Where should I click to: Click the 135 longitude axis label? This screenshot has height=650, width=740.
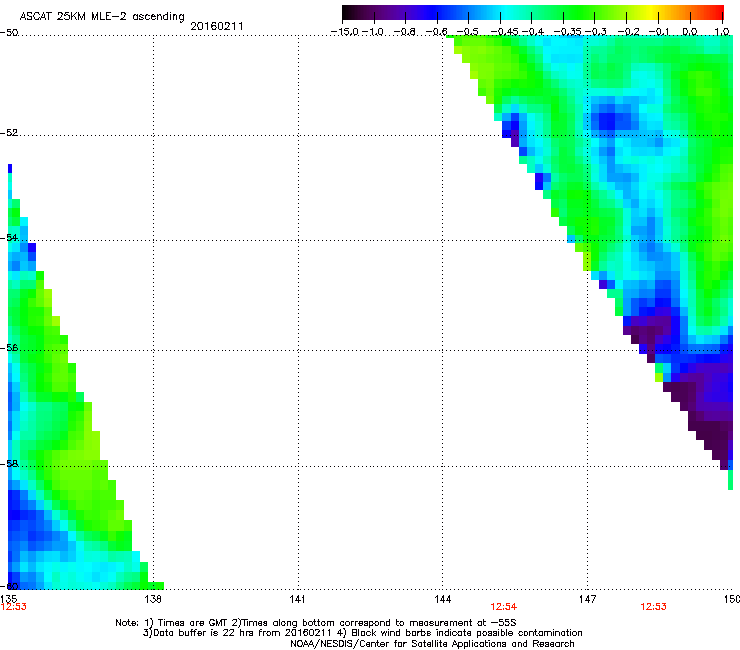[x=8, y=599]
